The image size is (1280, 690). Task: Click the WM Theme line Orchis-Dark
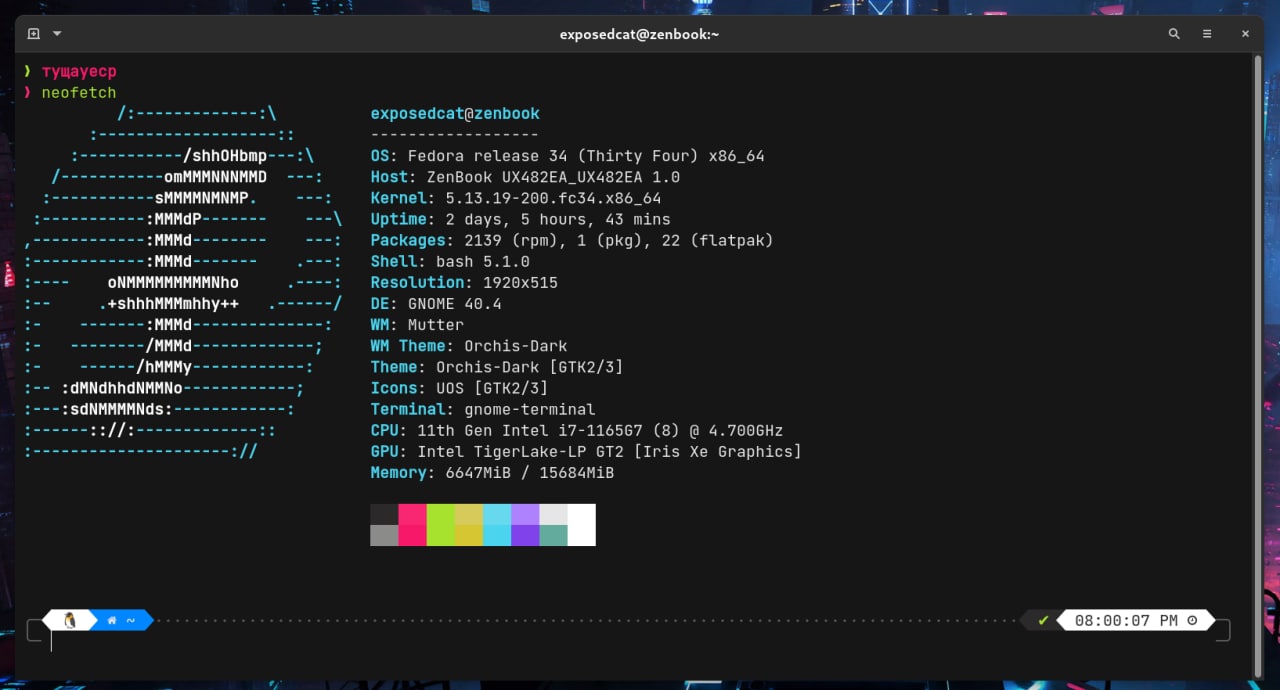(469, 345)
